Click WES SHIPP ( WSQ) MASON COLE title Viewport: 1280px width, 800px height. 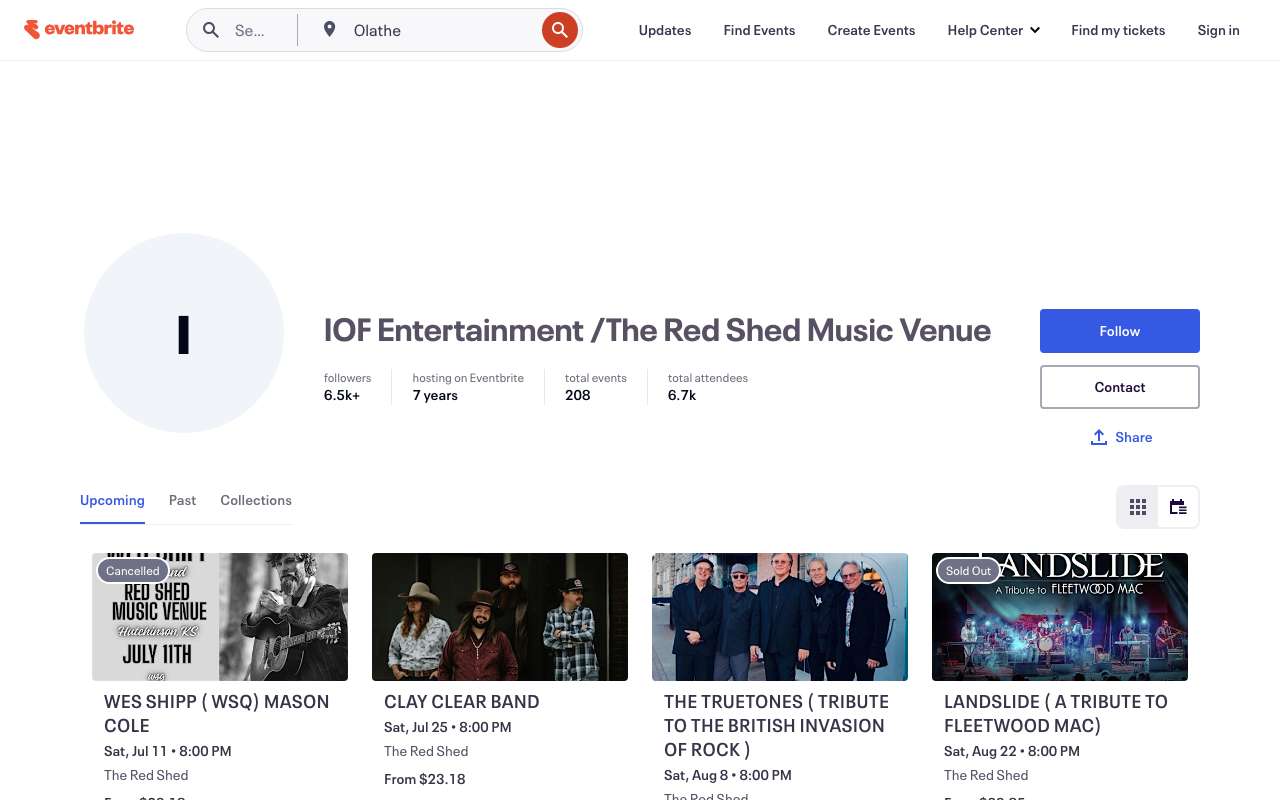(x=217, y=714)
